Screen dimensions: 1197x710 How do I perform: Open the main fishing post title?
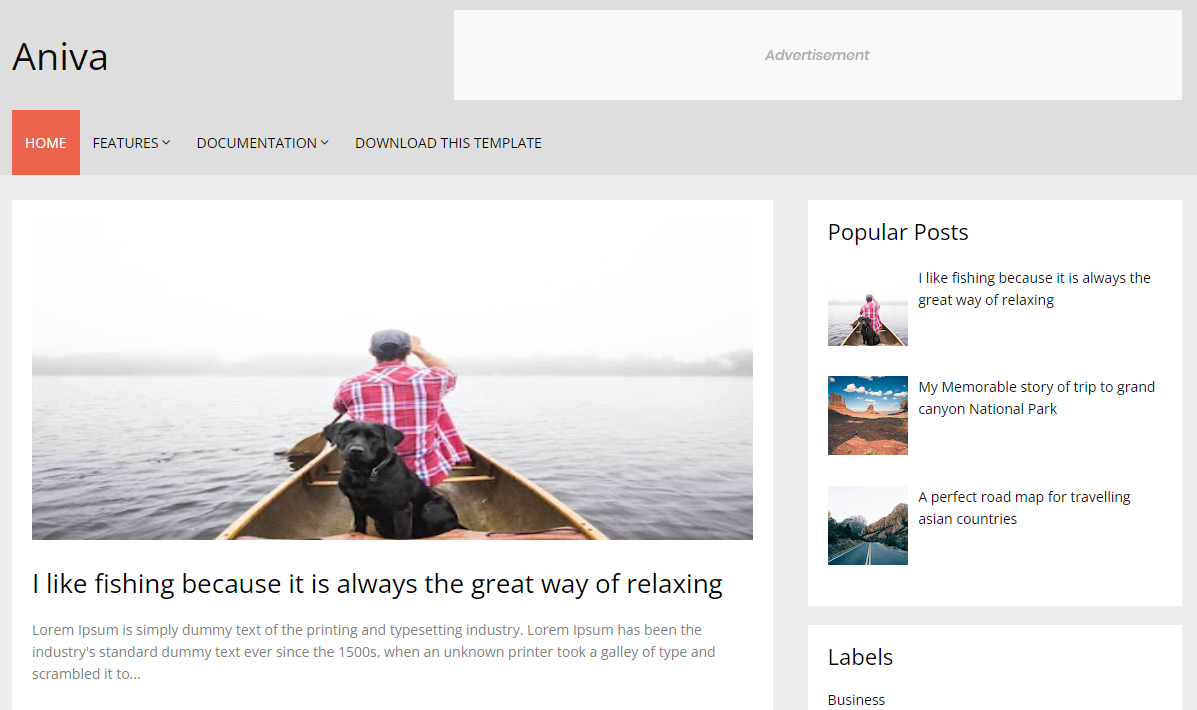(x=377, y=584)
